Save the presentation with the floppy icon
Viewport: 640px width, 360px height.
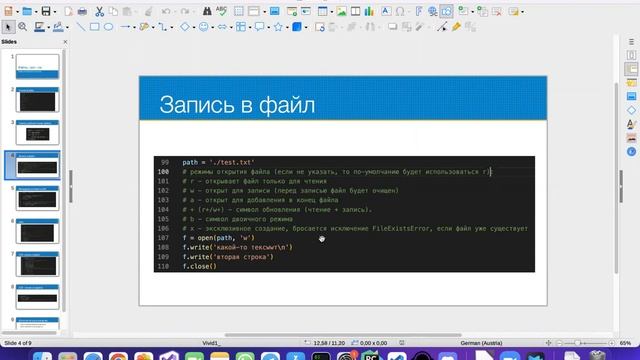pos(46,11)
